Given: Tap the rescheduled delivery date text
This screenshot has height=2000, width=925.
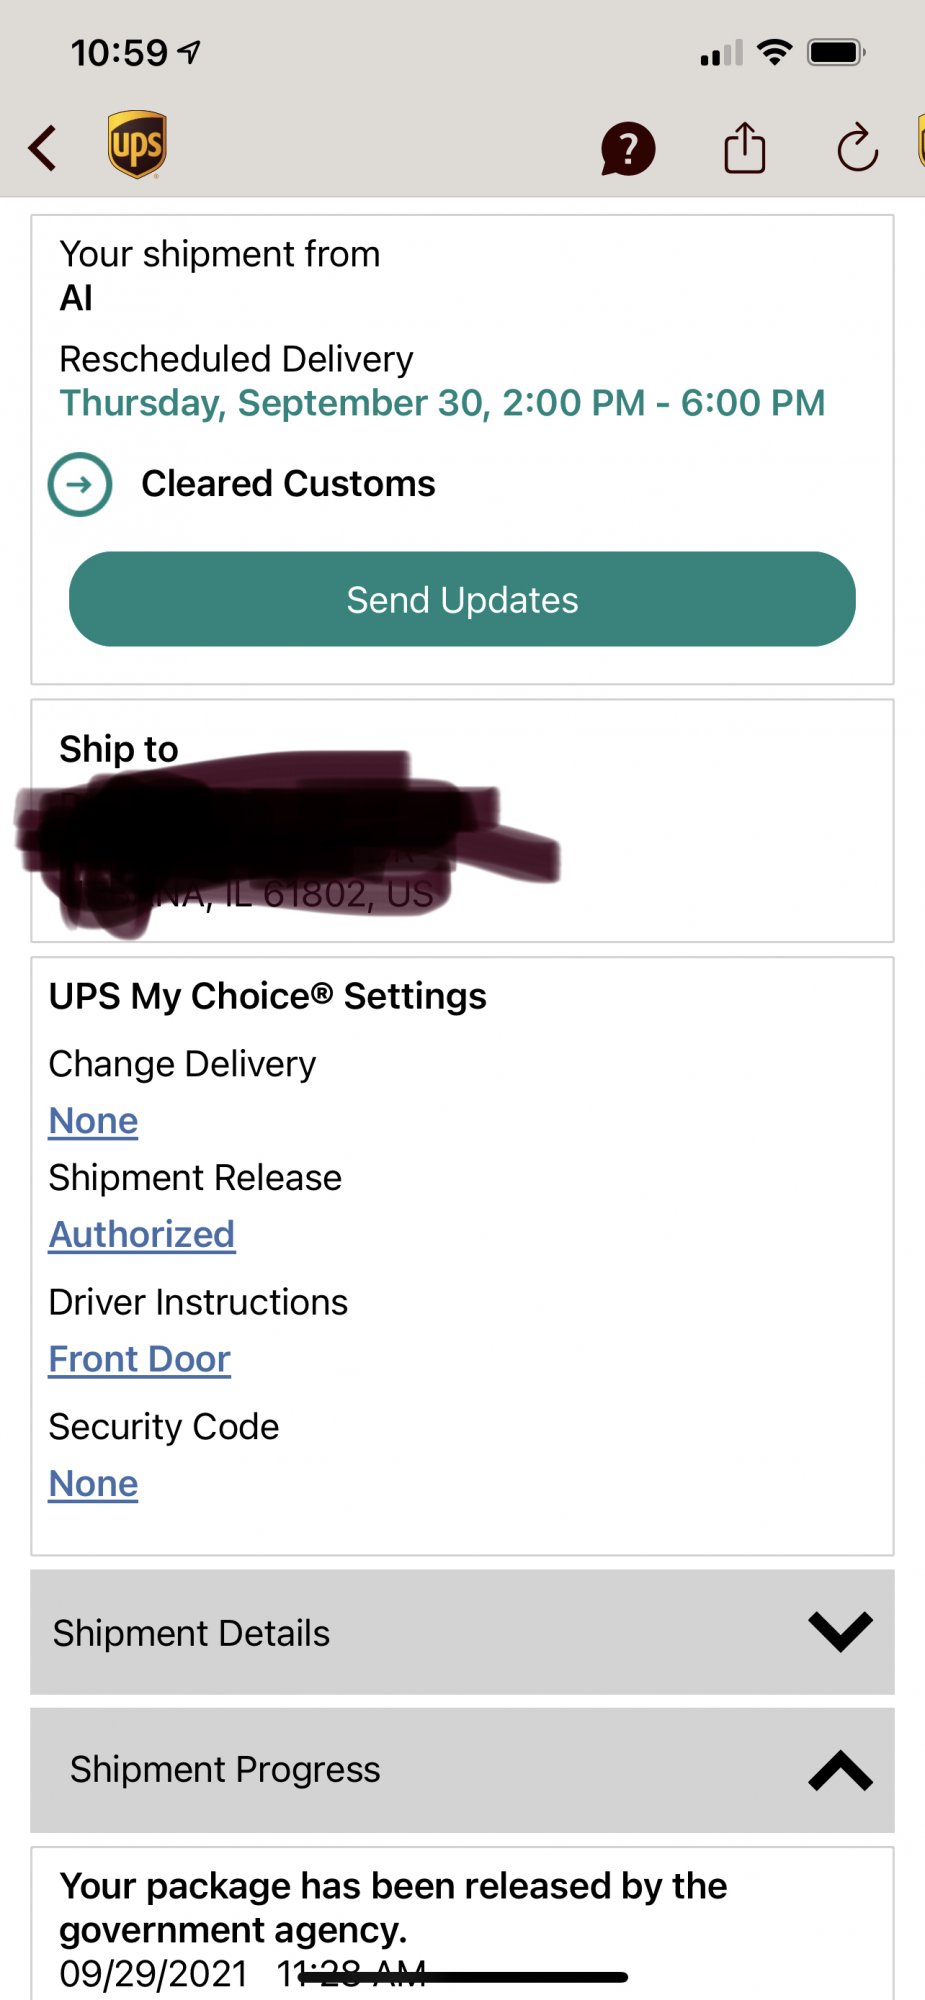Looking at the screenshot, I should point(442,403).
